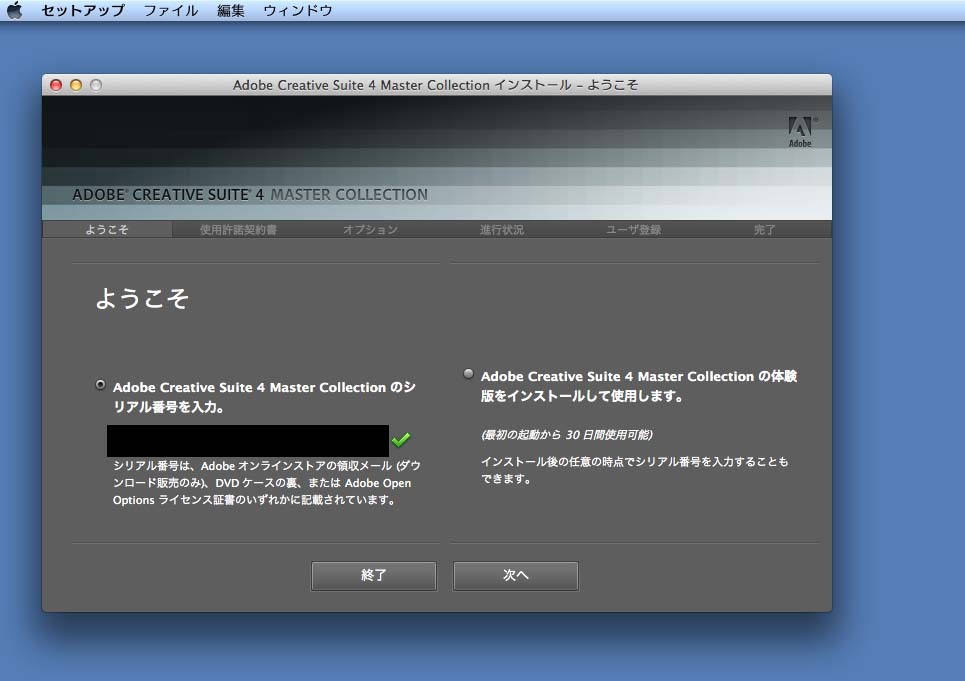
Task: Click the ADOBE CREATIVE SUITE 4 banner title
Action: 250,194
